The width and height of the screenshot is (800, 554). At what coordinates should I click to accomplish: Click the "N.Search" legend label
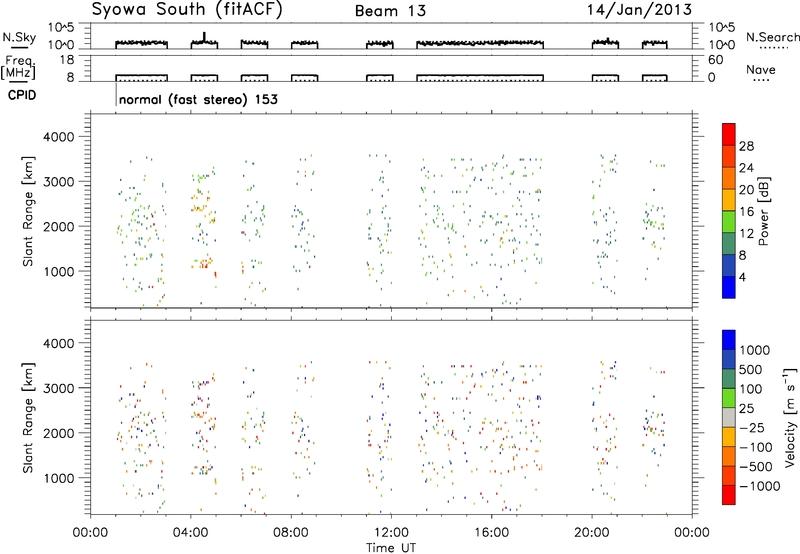(x=772, y=37)
